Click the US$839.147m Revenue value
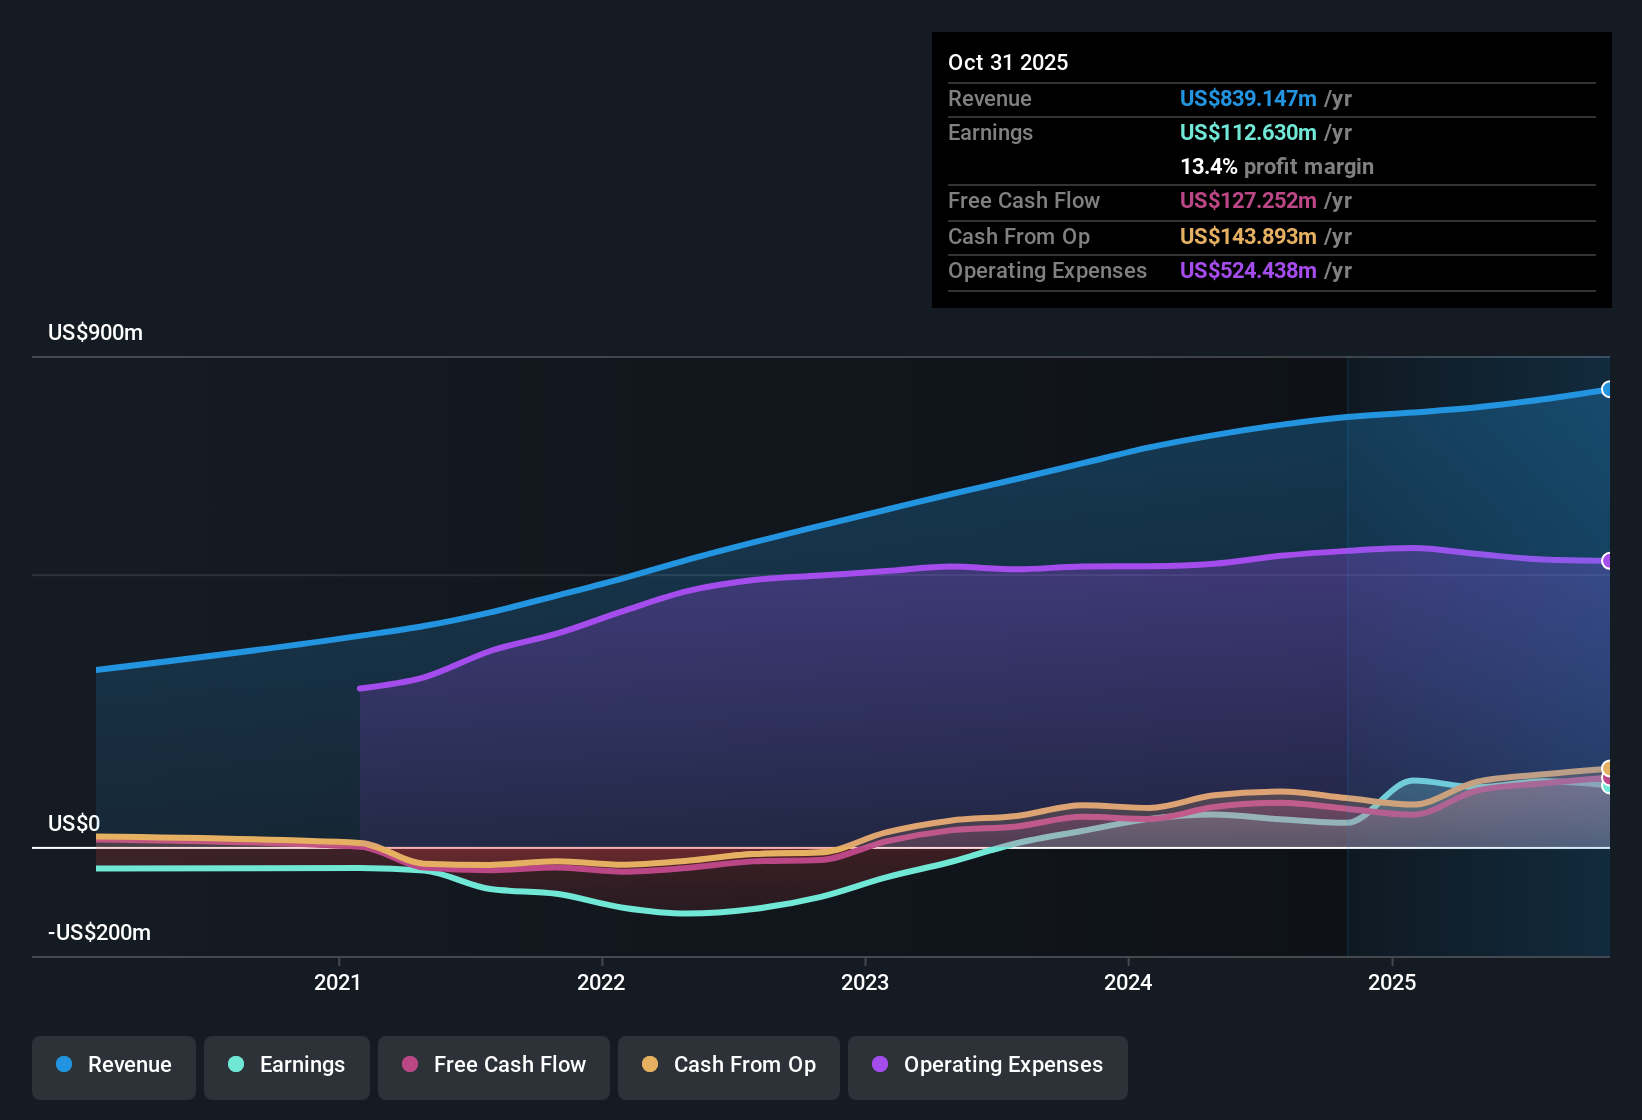The width and height of the screenshot is (1642, 1120). tap(1247, 98)
